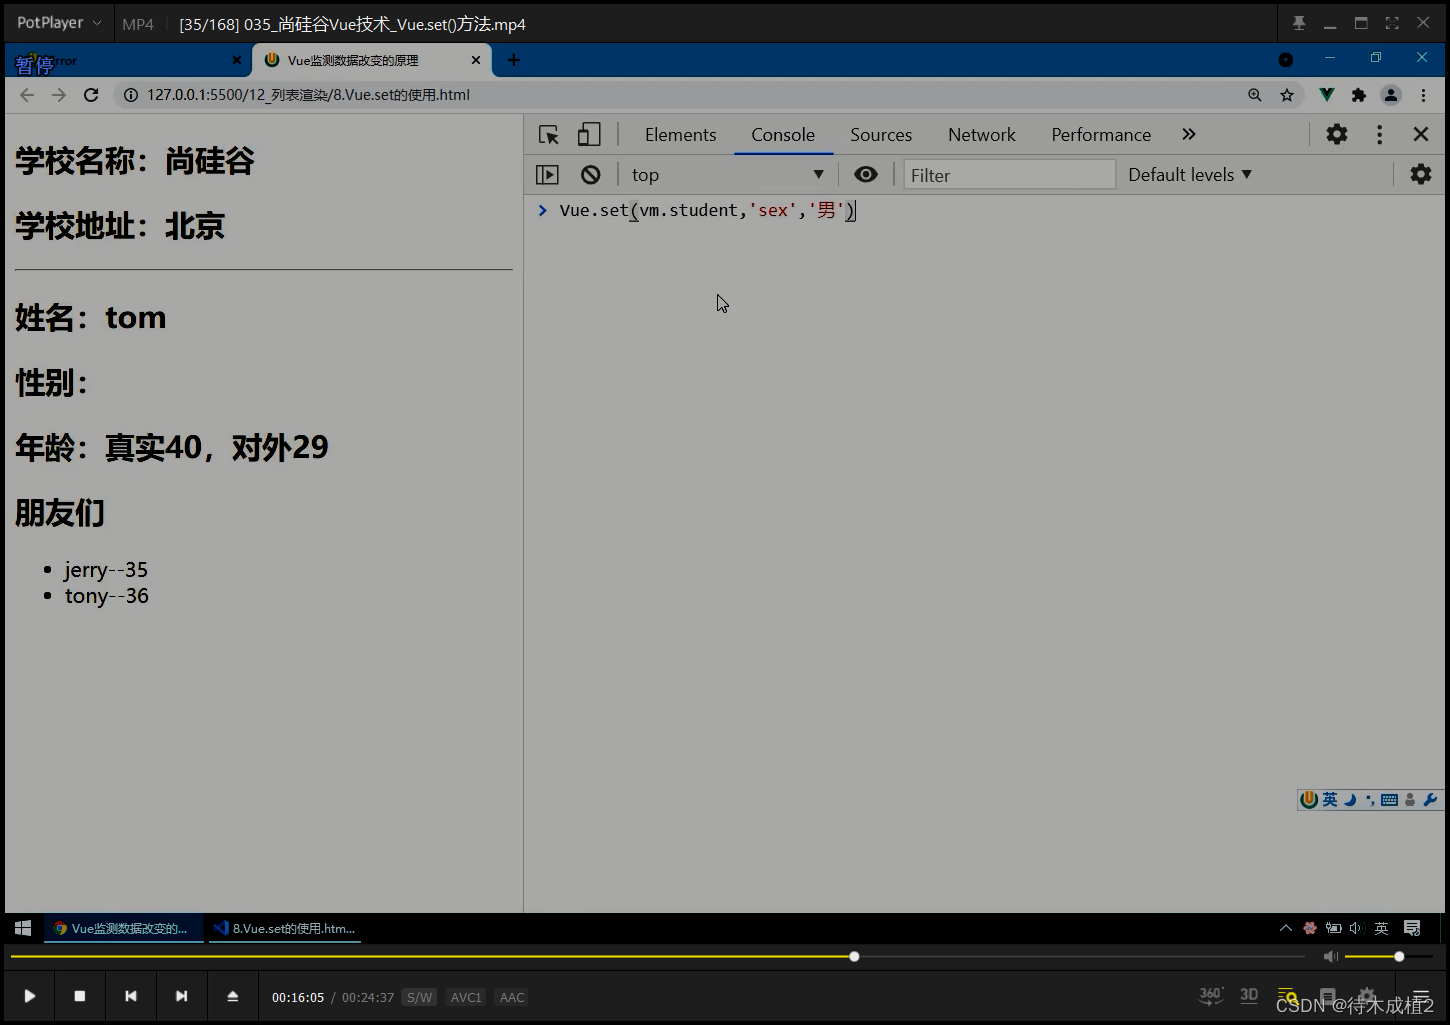This screenshot has height=1025, width=1450.
Task: Toggle PotPlayer fullscreen mode
Action: point(1392,23)
